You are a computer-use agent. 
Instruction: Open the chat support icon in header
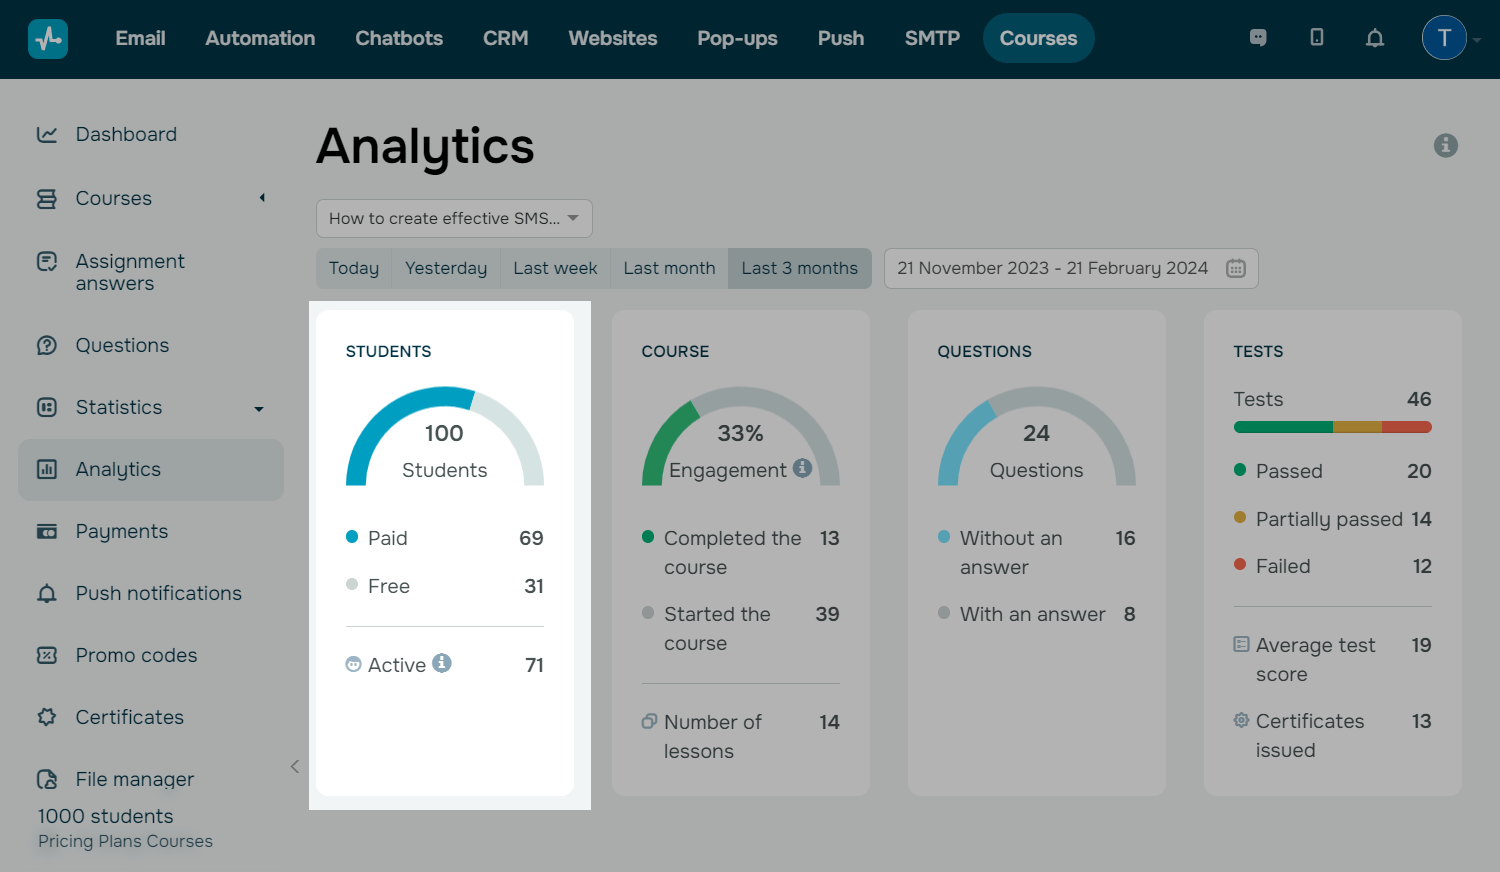click(1258, 38)
